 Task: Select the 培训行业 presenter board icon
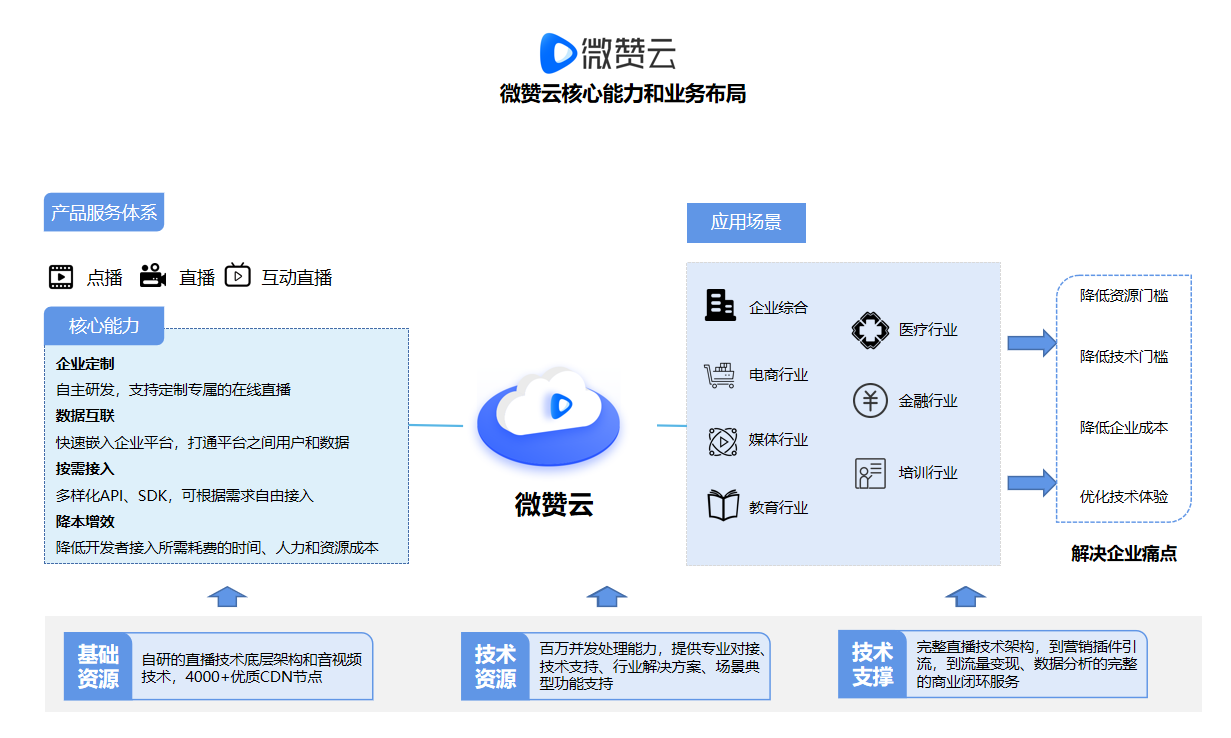tap(870, 473)
